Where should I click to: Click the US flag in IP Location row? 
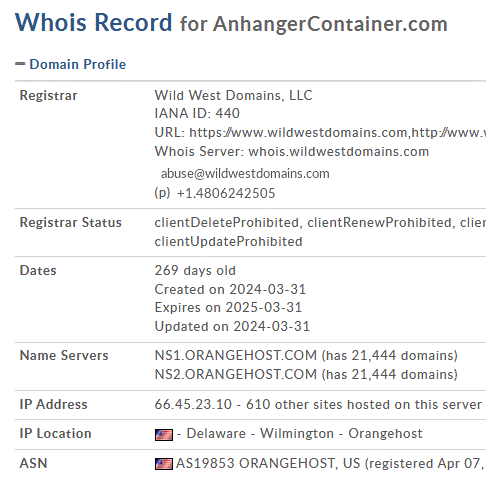tap(164, 435)
